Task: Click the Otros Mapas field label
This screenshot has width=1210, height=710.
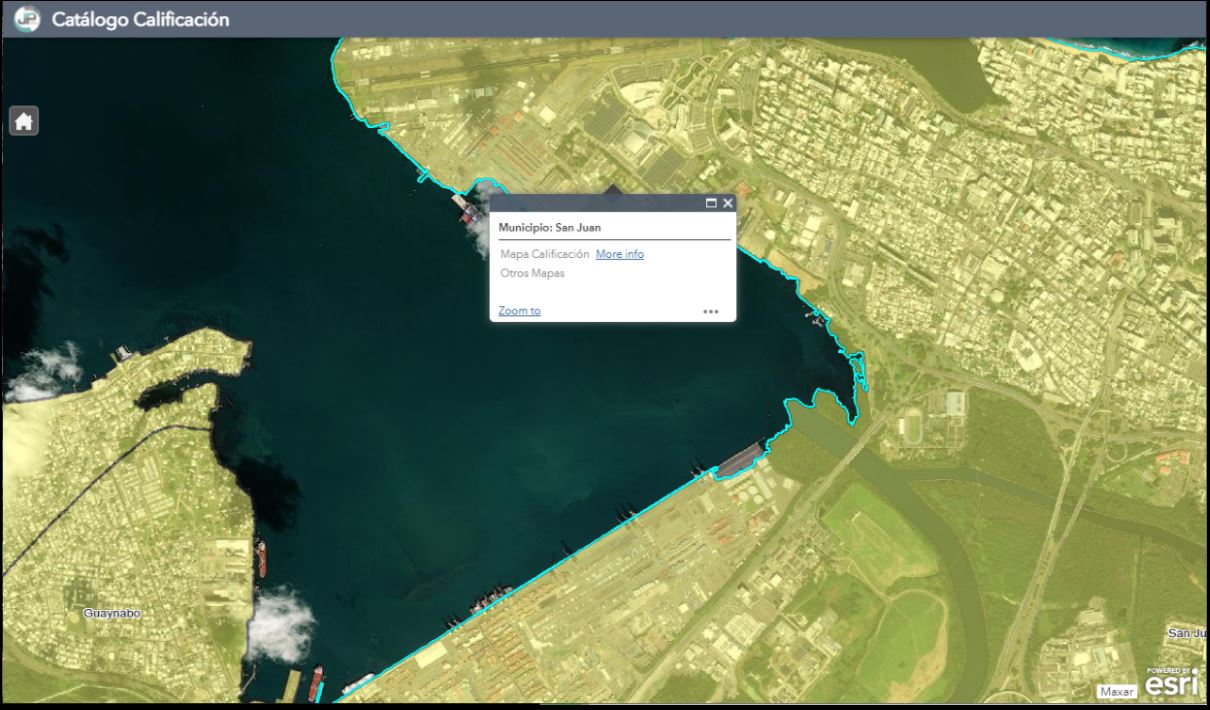Action: coord(531,273)
